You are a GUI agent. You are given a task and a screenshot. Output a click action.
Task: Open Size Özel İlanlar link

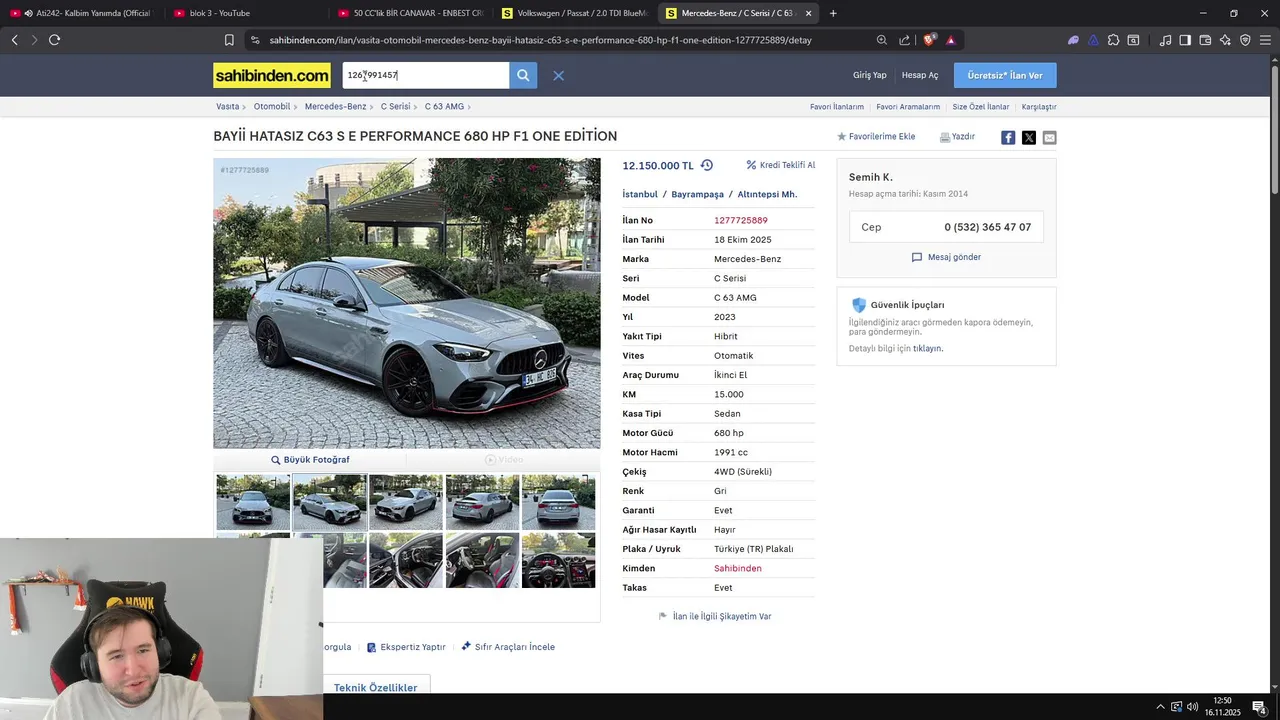[x=981, y=107]
